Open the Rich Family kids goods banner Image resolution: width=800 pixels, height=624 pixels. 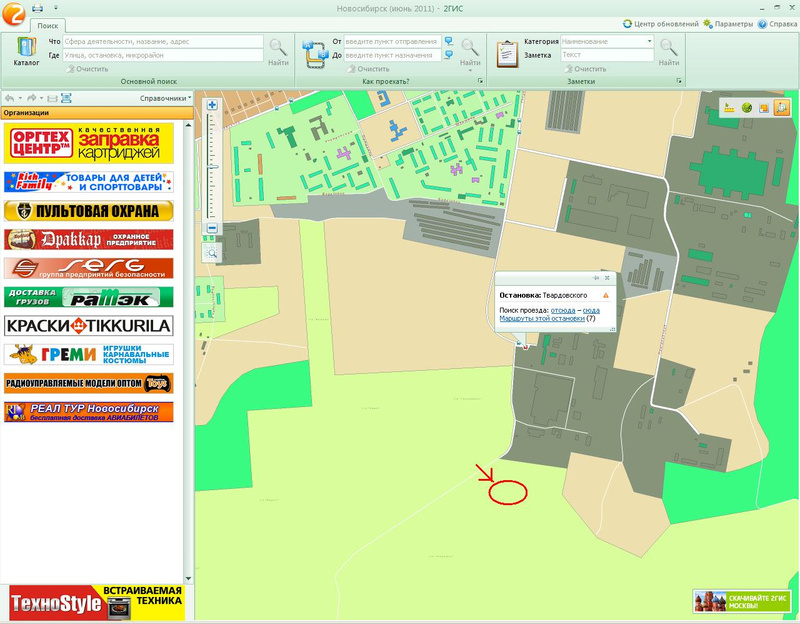coord(89,182)
